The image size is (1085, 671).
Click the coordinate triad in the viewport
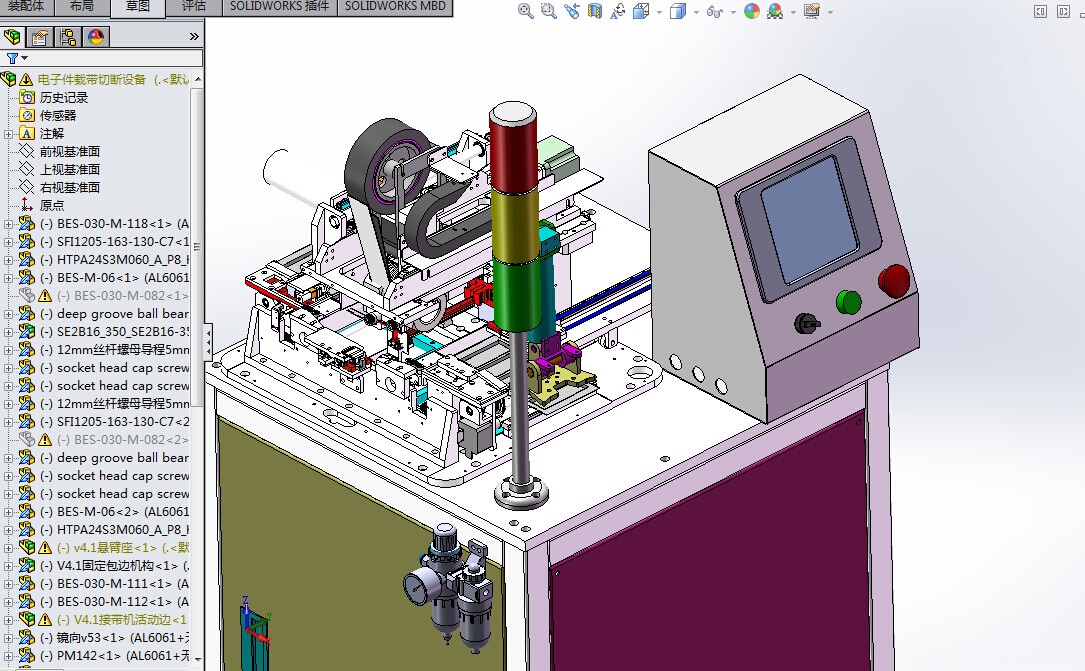click(255, 623)
